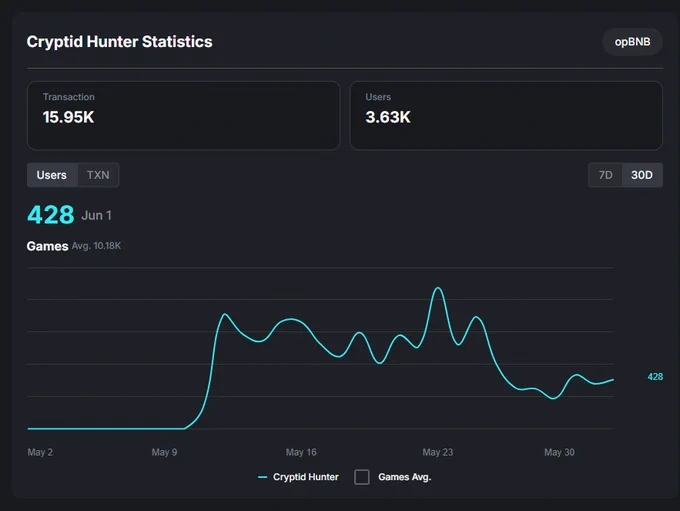This screenshot has height=511, width=680.
Task: Click the May 16 axis label
Action: pyautogui.click(x=301, y=452)
